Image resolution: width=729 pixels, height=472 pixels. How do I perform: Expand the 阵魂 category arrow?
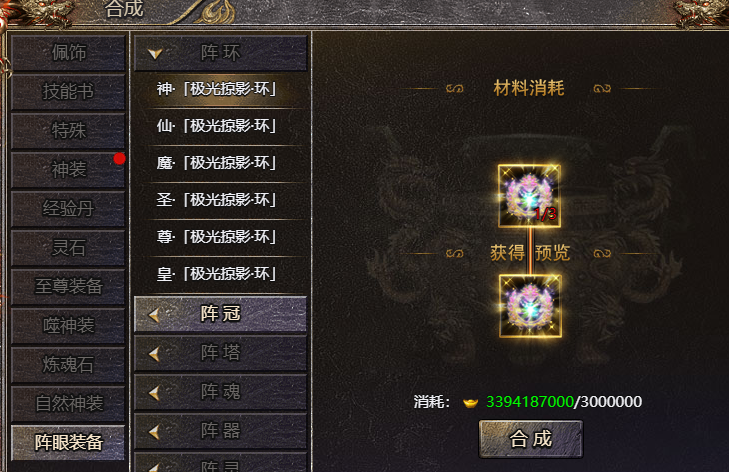[154, 393]
